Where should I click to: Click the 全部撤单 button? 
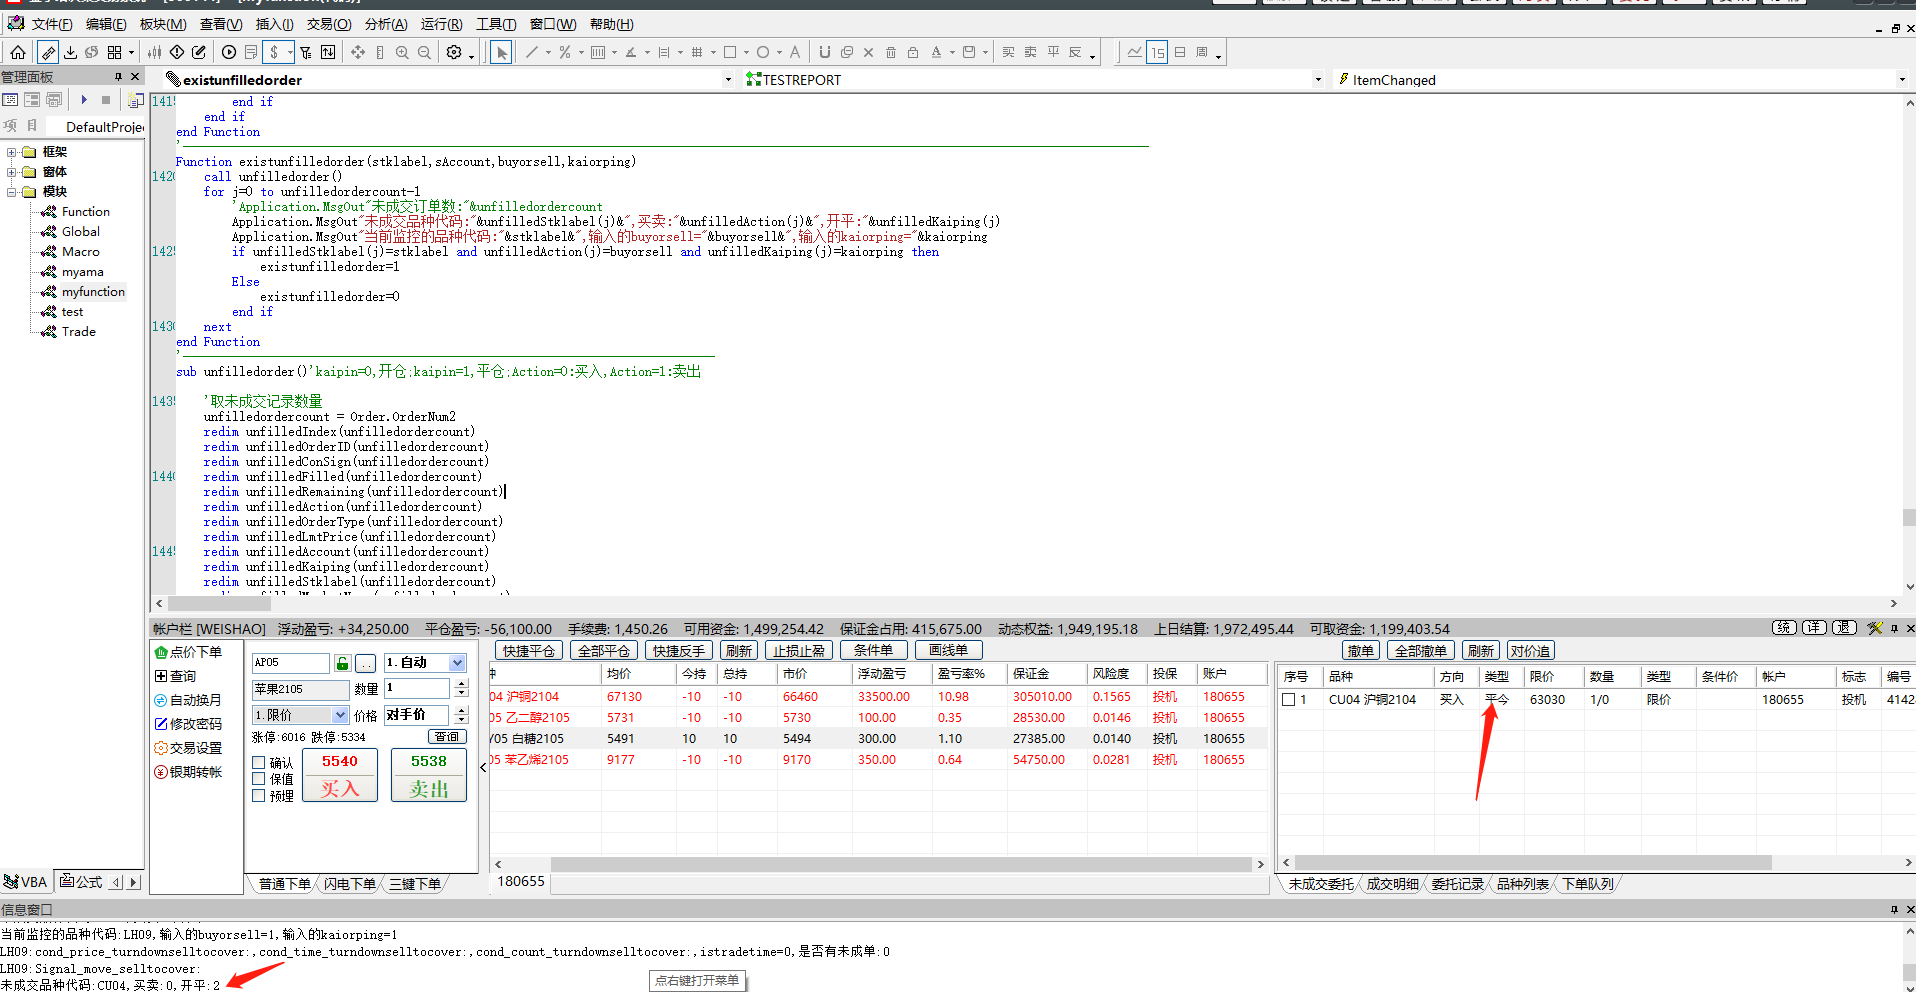[x=1420, y=651]
